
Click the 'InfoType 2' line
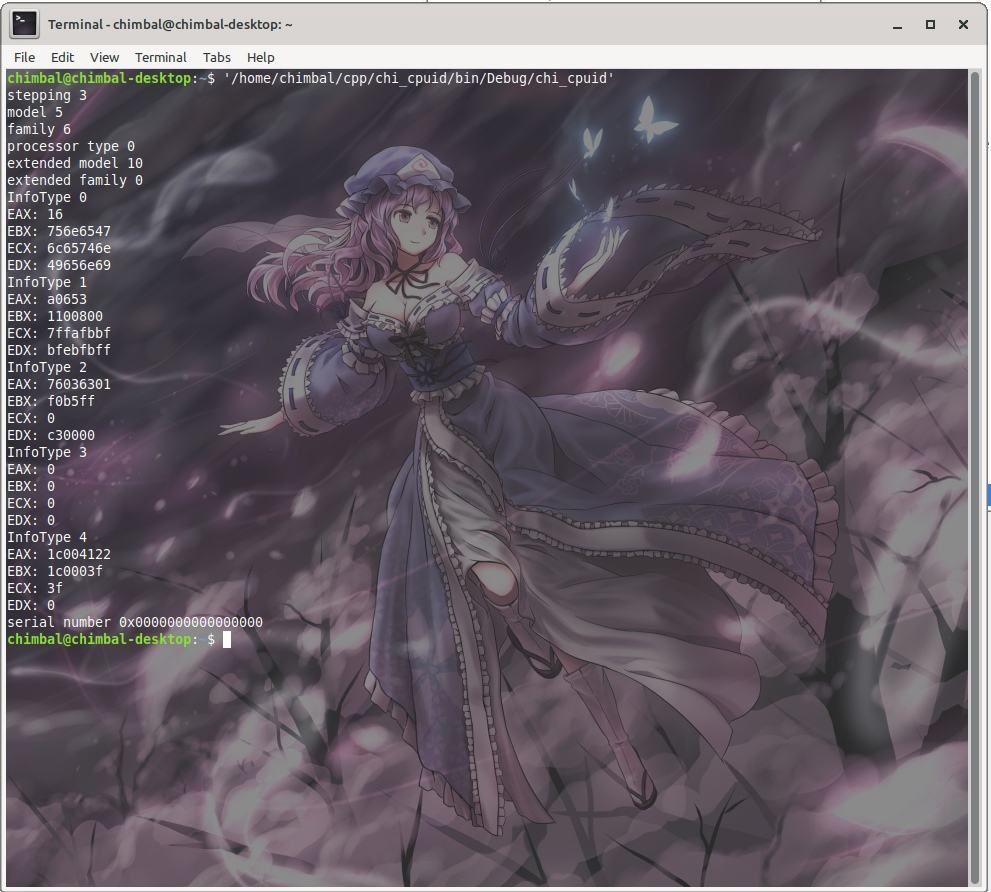click(x=47, y=367)
